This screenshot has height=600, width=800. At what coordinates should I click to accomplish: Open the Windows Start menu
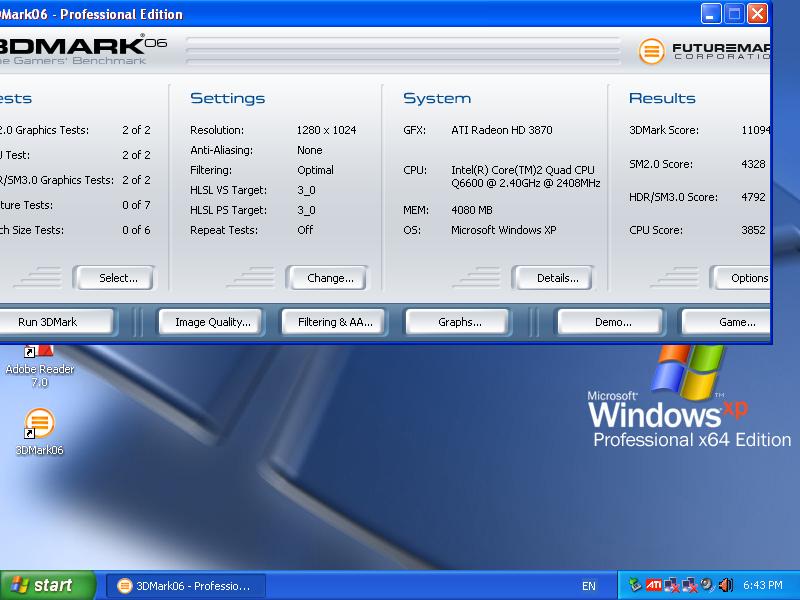click(x=47, y=585)
